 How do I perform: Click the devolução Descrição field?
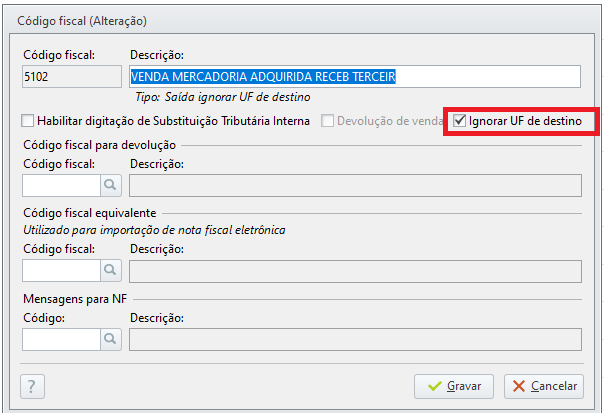click(x=355, y=185)
